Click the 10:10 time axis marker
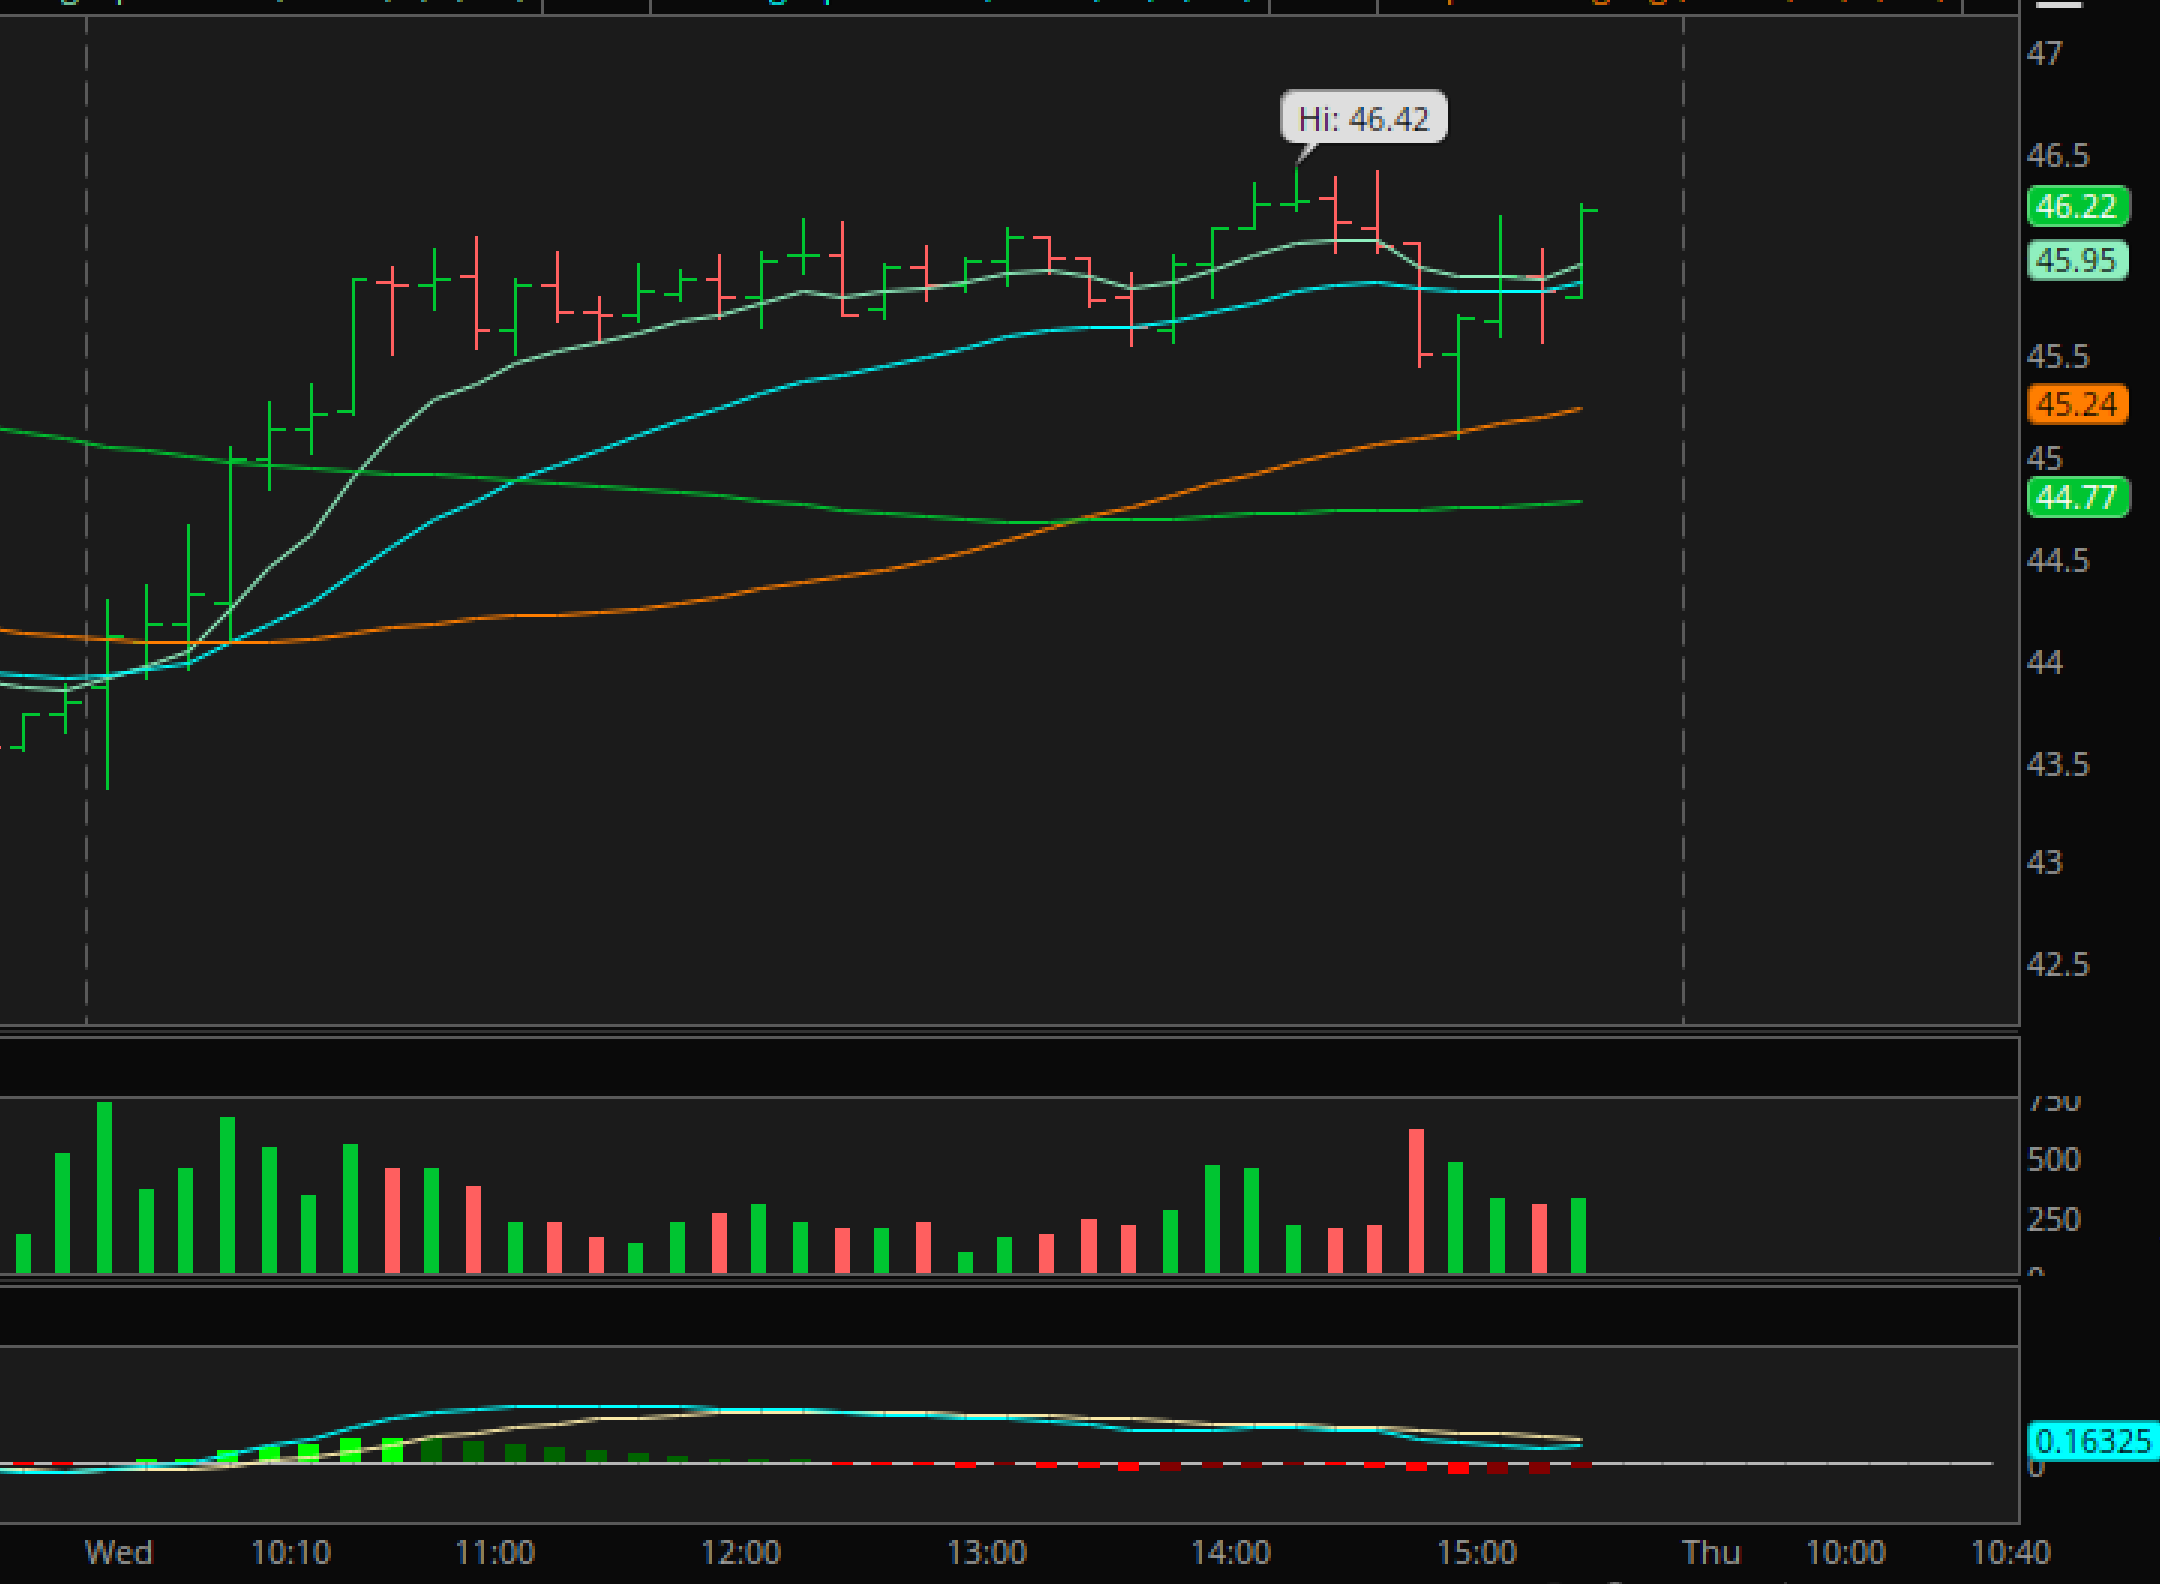Screen dimensions: 2160x1584 pos(290,1552)
